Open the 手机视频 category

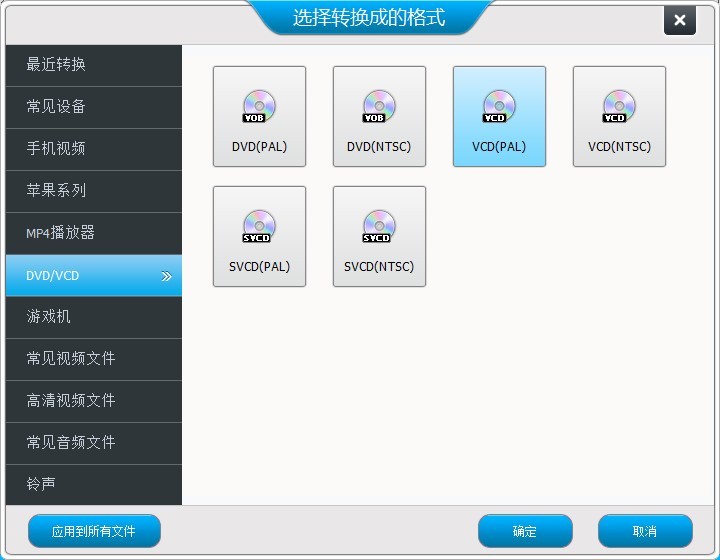[94, 149]
